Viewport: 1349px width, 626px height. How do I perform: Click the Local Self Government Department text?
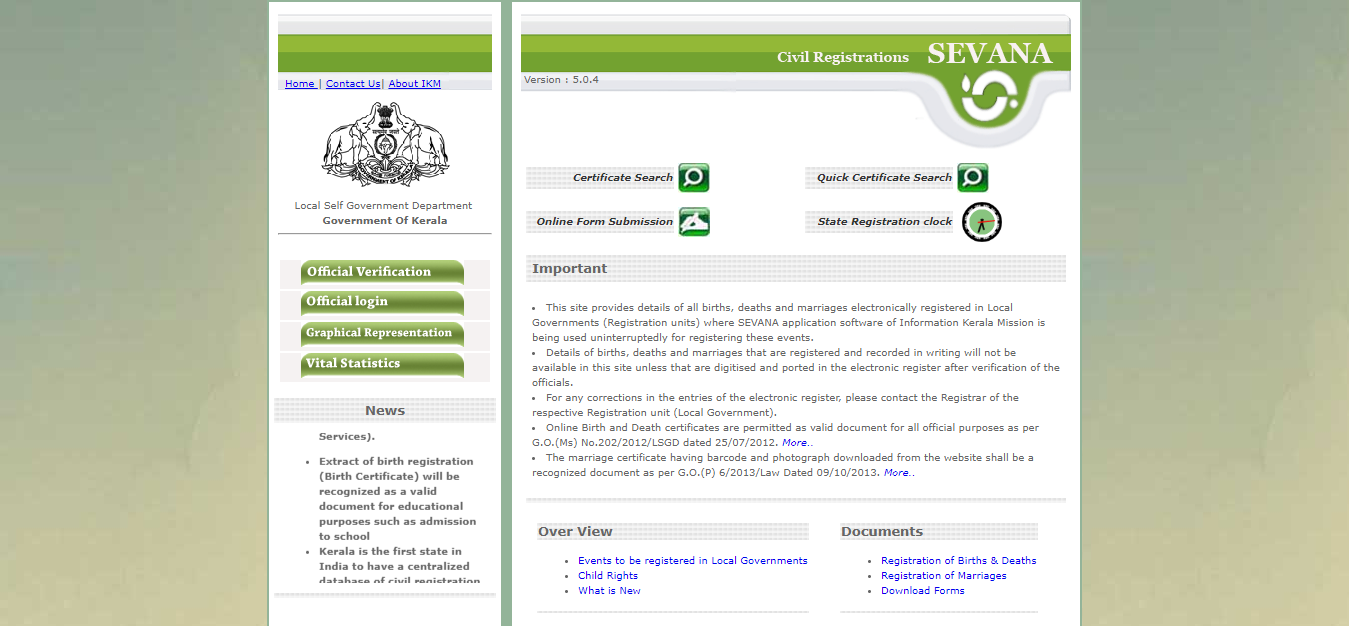coord(383,206)
